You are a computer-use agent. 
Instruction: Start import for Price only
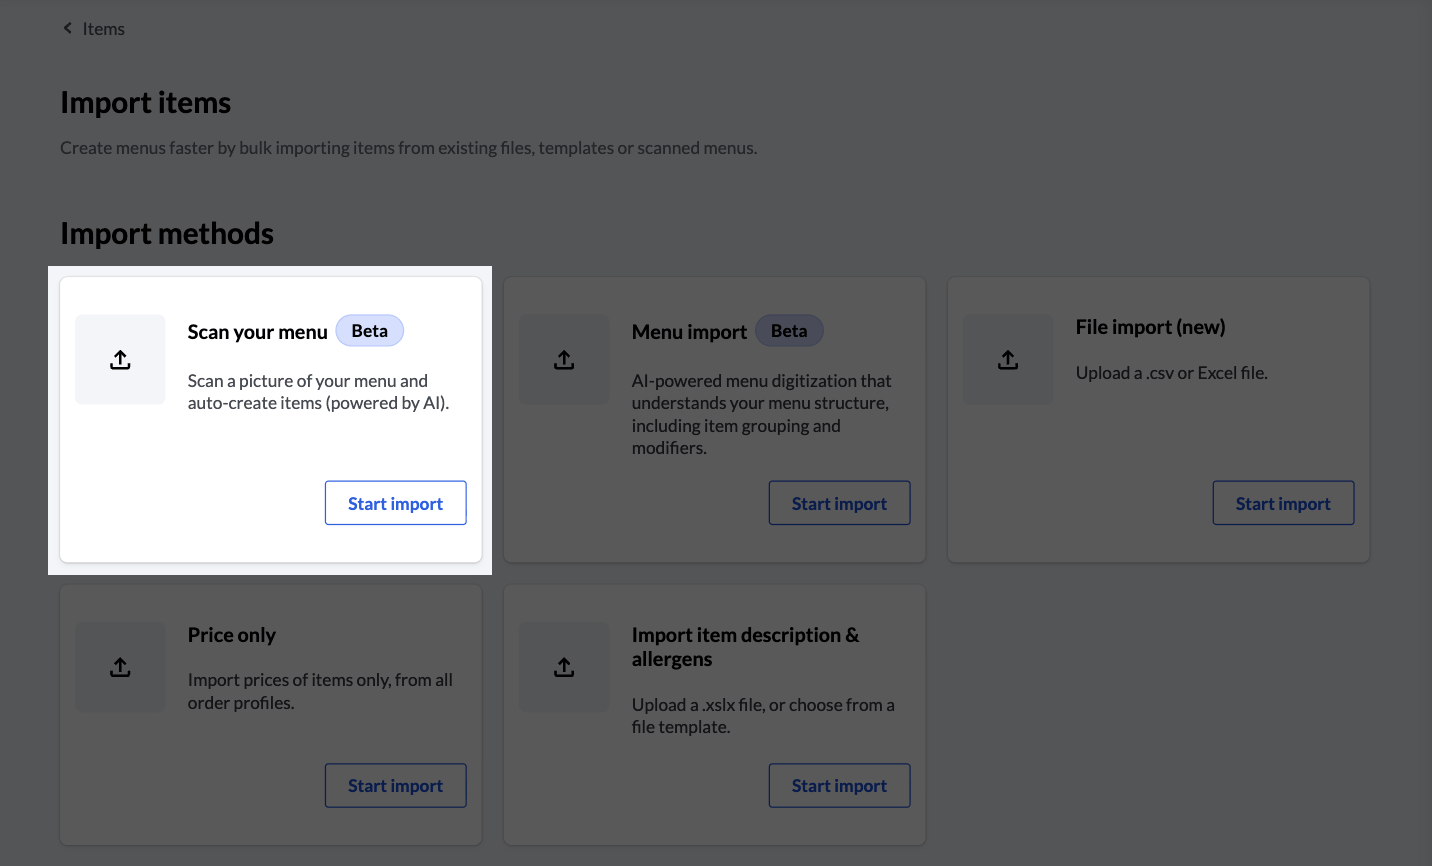[x=395, y=786]
